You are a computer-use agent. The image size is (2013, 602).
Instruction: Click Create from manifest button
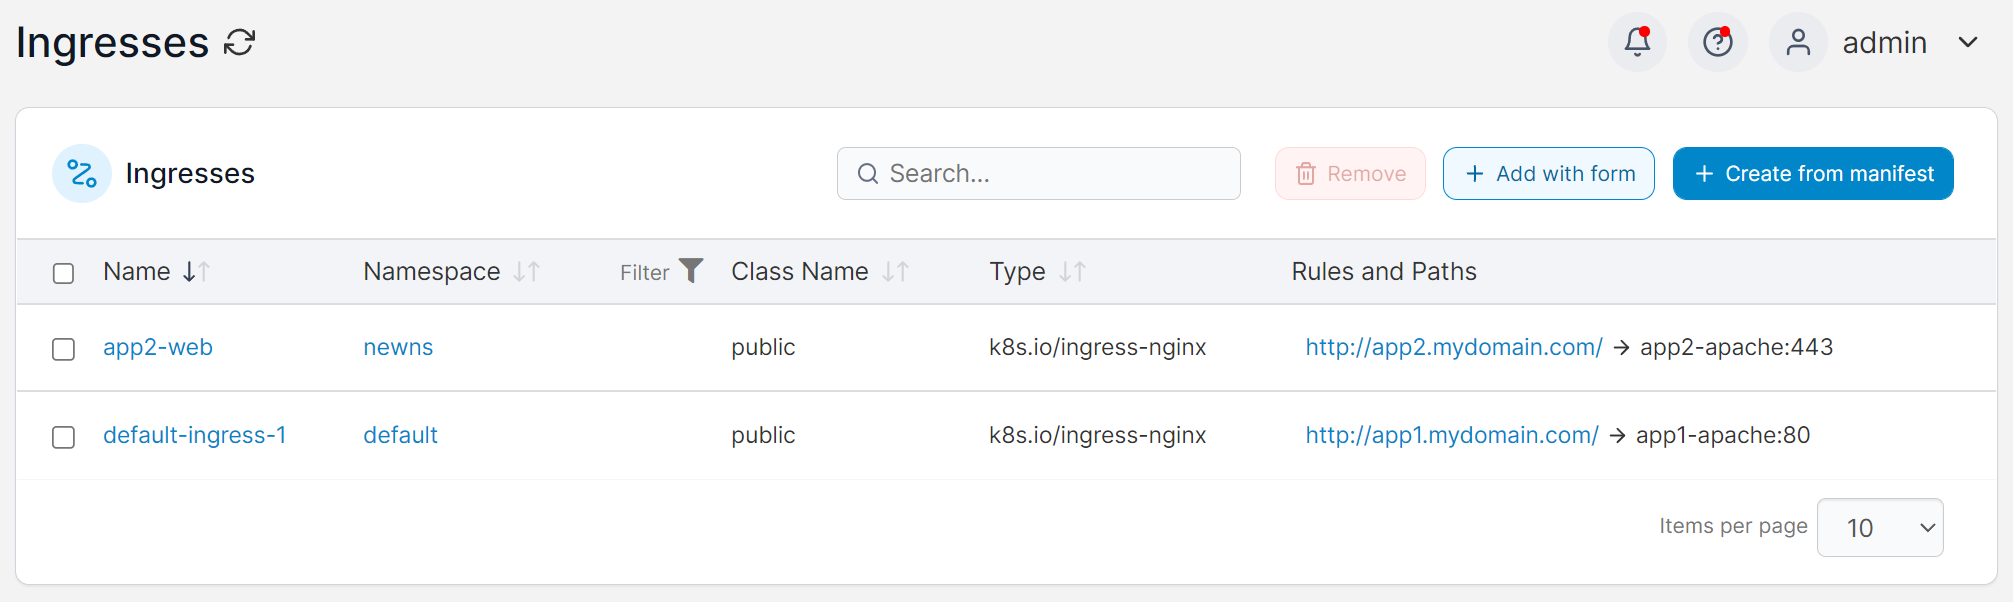(x=1813, y=174)
